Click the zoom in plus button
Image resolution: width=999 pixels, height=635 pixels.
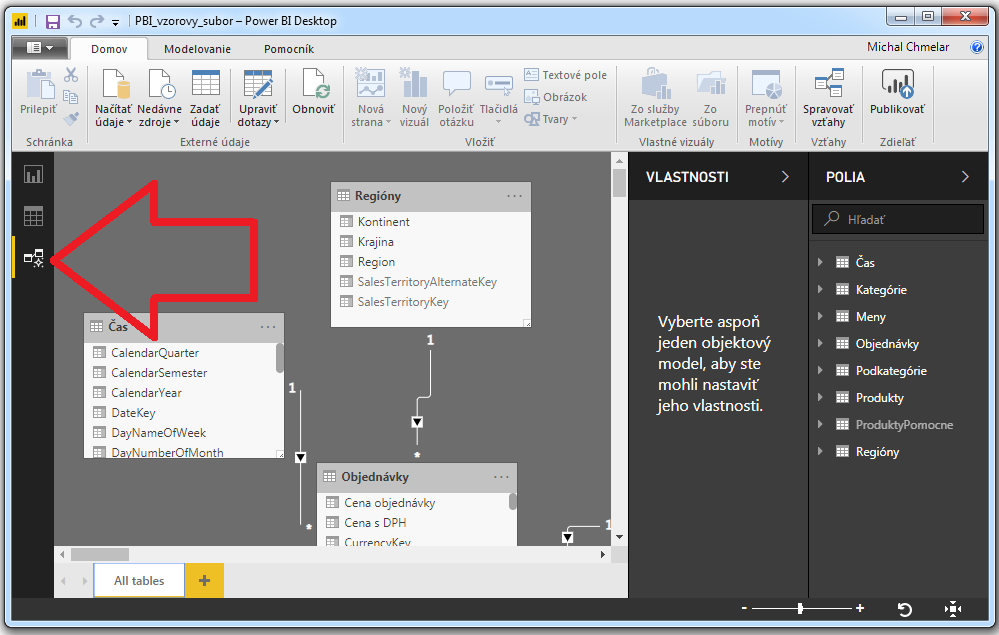[x=860, y=609]
